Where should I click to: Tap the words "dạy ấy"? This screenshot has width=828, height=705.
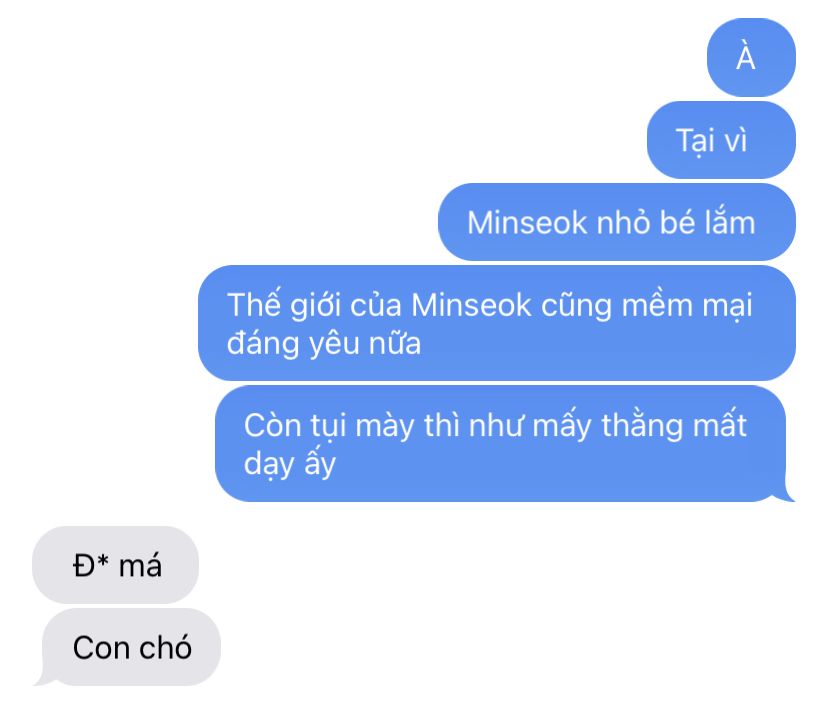point(289,464)
